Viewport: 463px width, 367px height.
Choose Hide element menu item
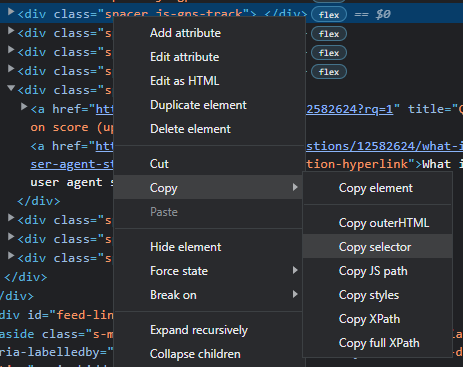pyautogui.click(x=208, y=247)
